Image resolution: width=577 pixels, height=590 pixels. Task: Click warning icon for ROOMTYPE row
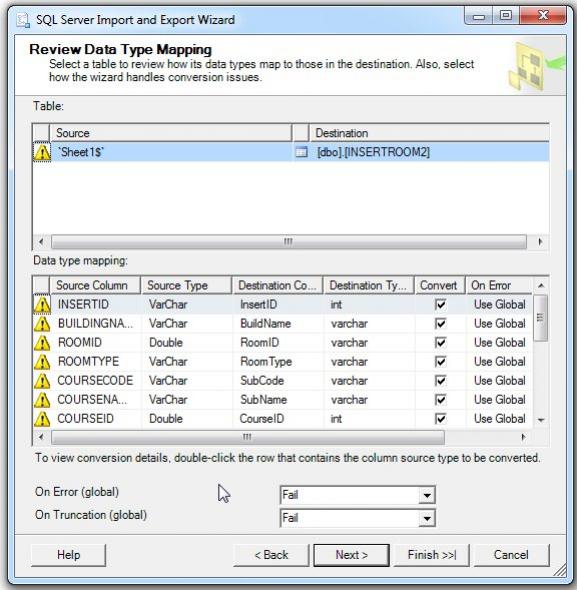click(x=42, y=362)
